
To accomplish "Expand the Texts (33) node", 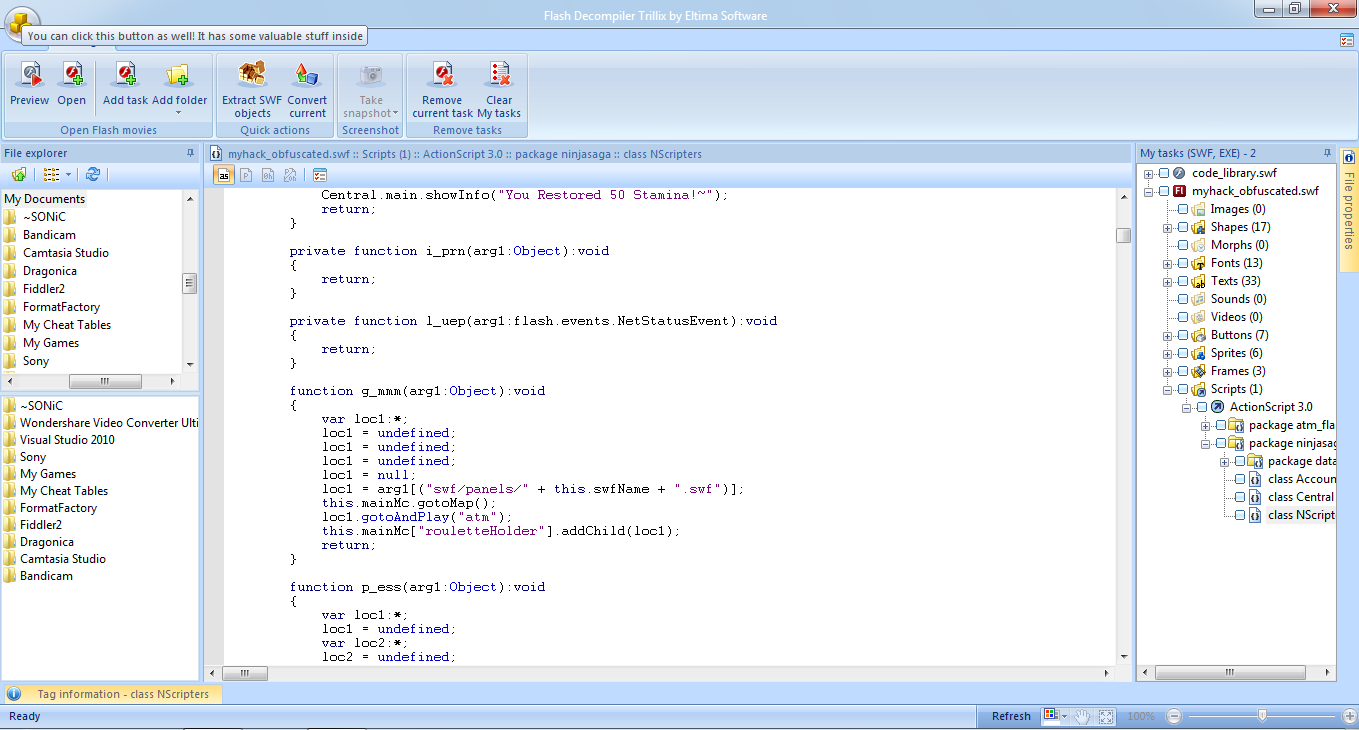I will (1168, 281).
